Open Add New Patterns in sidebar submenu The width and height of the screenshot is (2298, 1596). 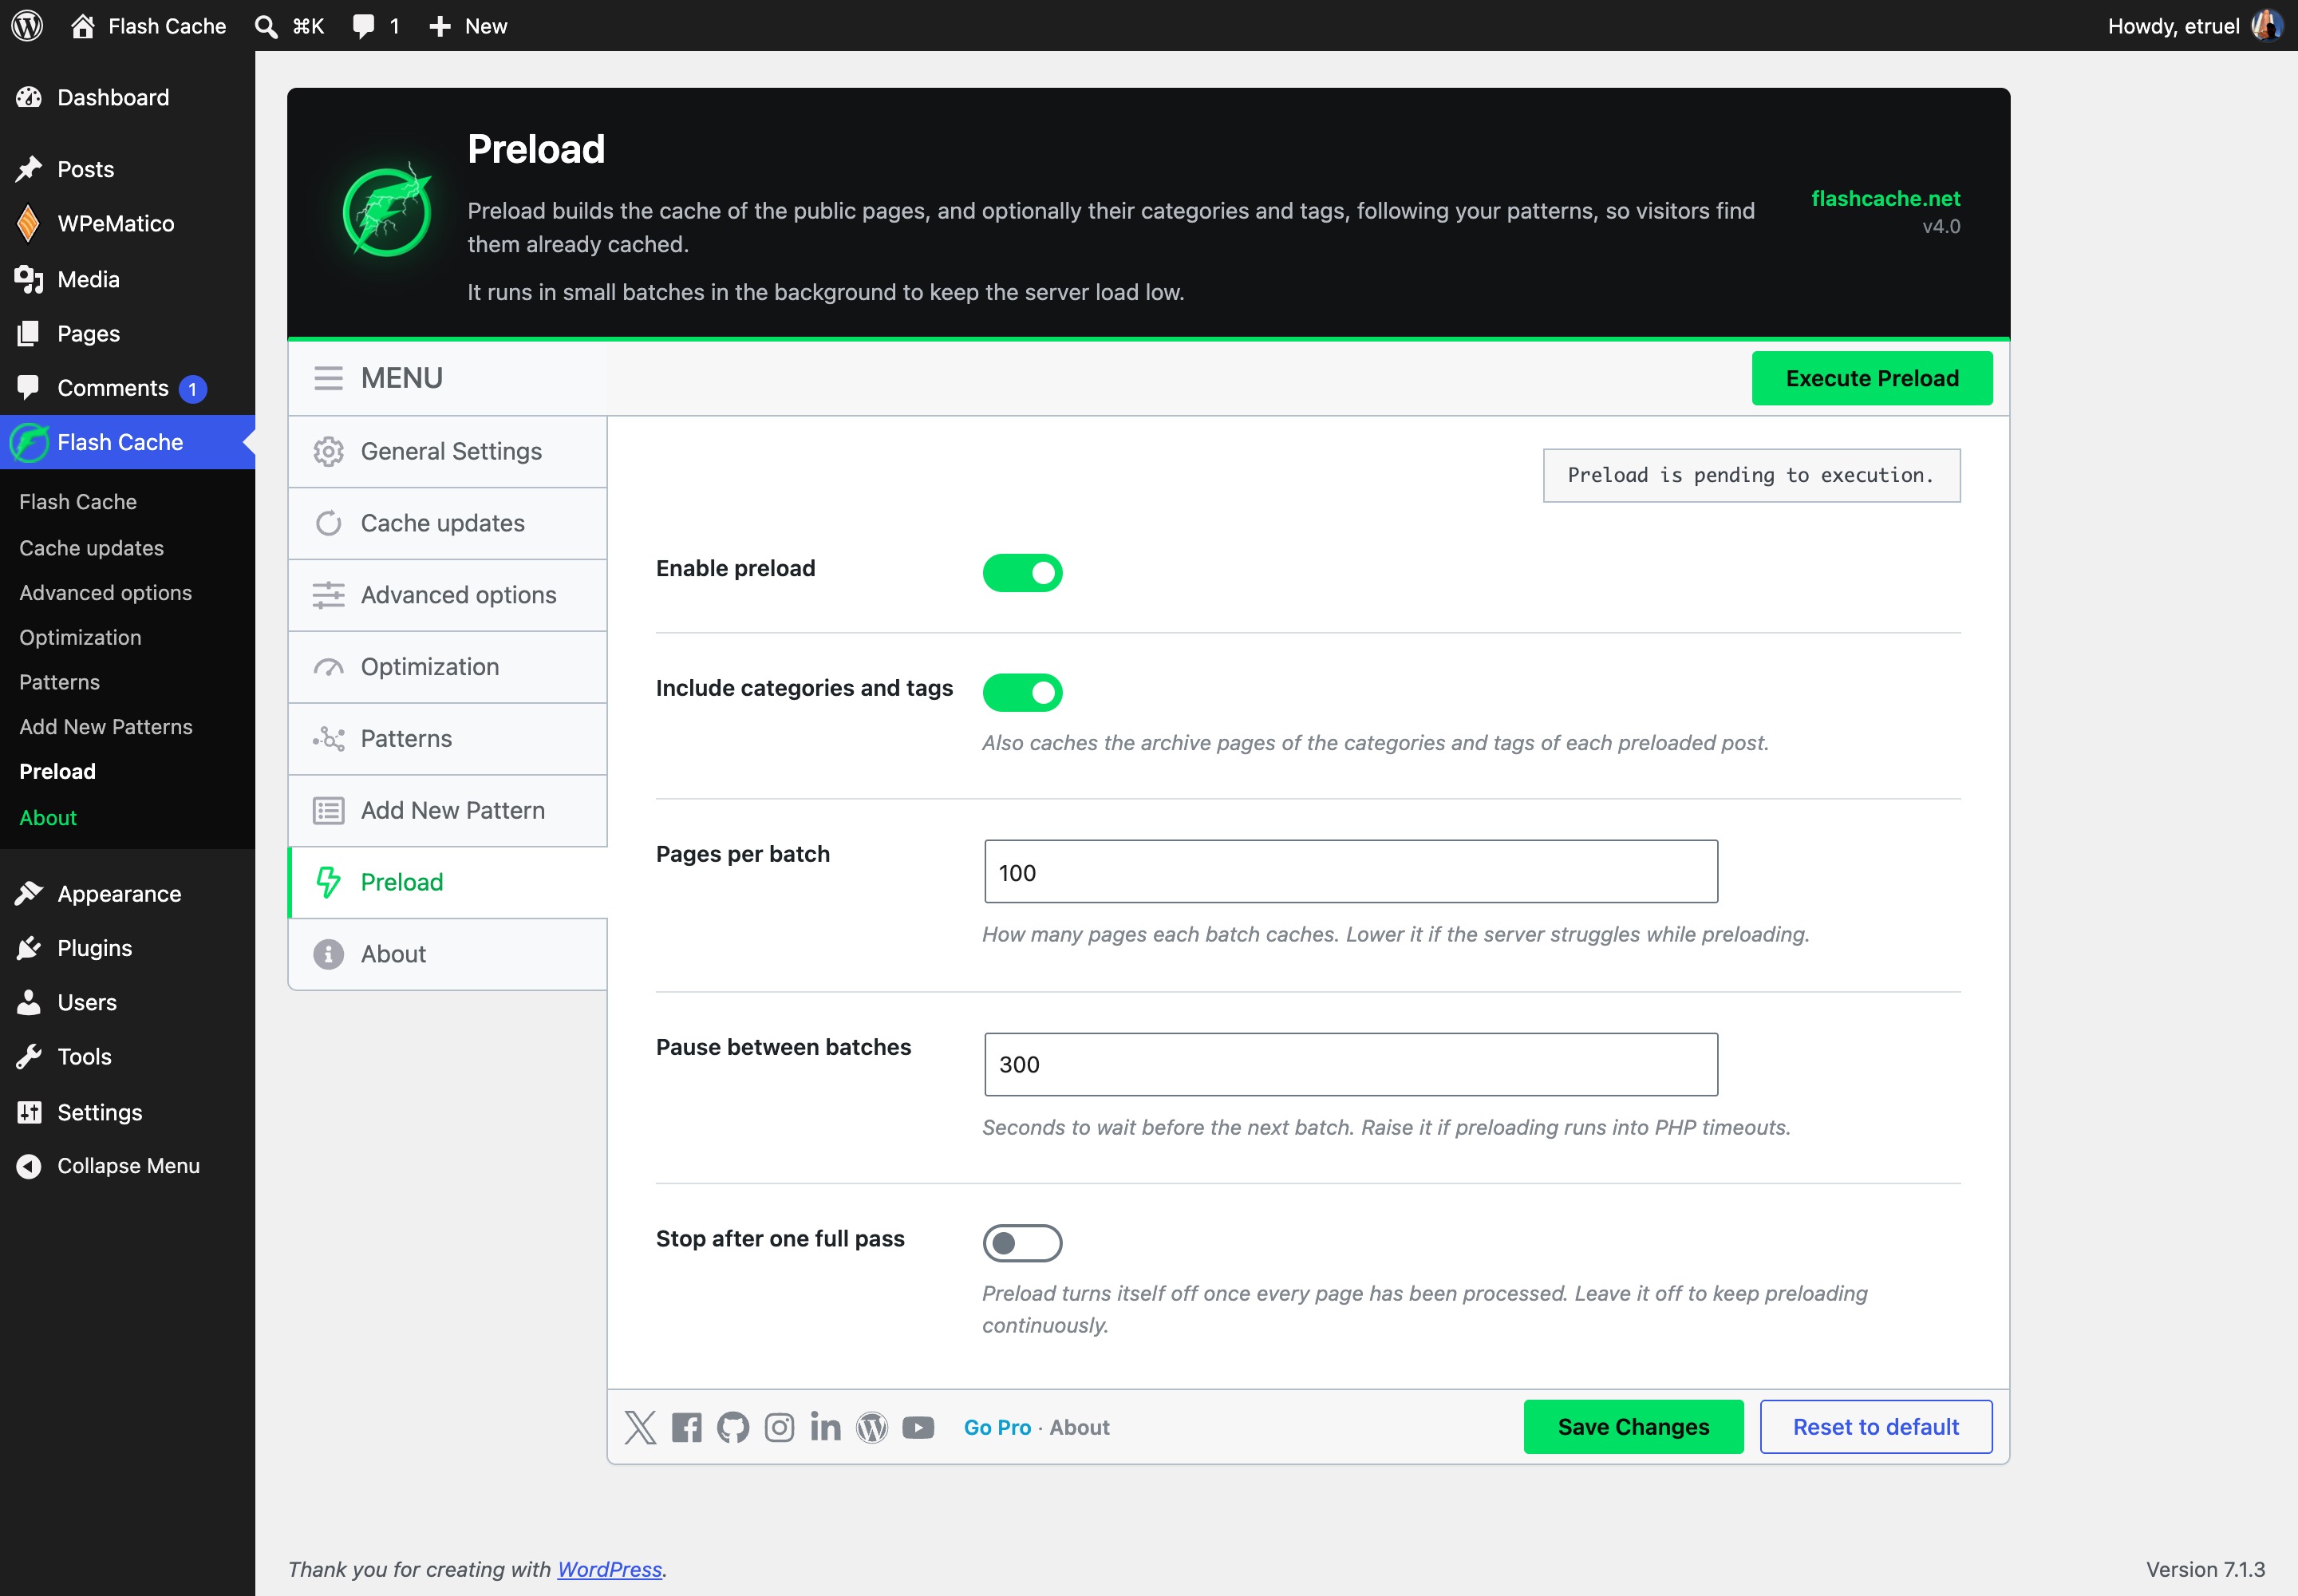coord(106,727)
